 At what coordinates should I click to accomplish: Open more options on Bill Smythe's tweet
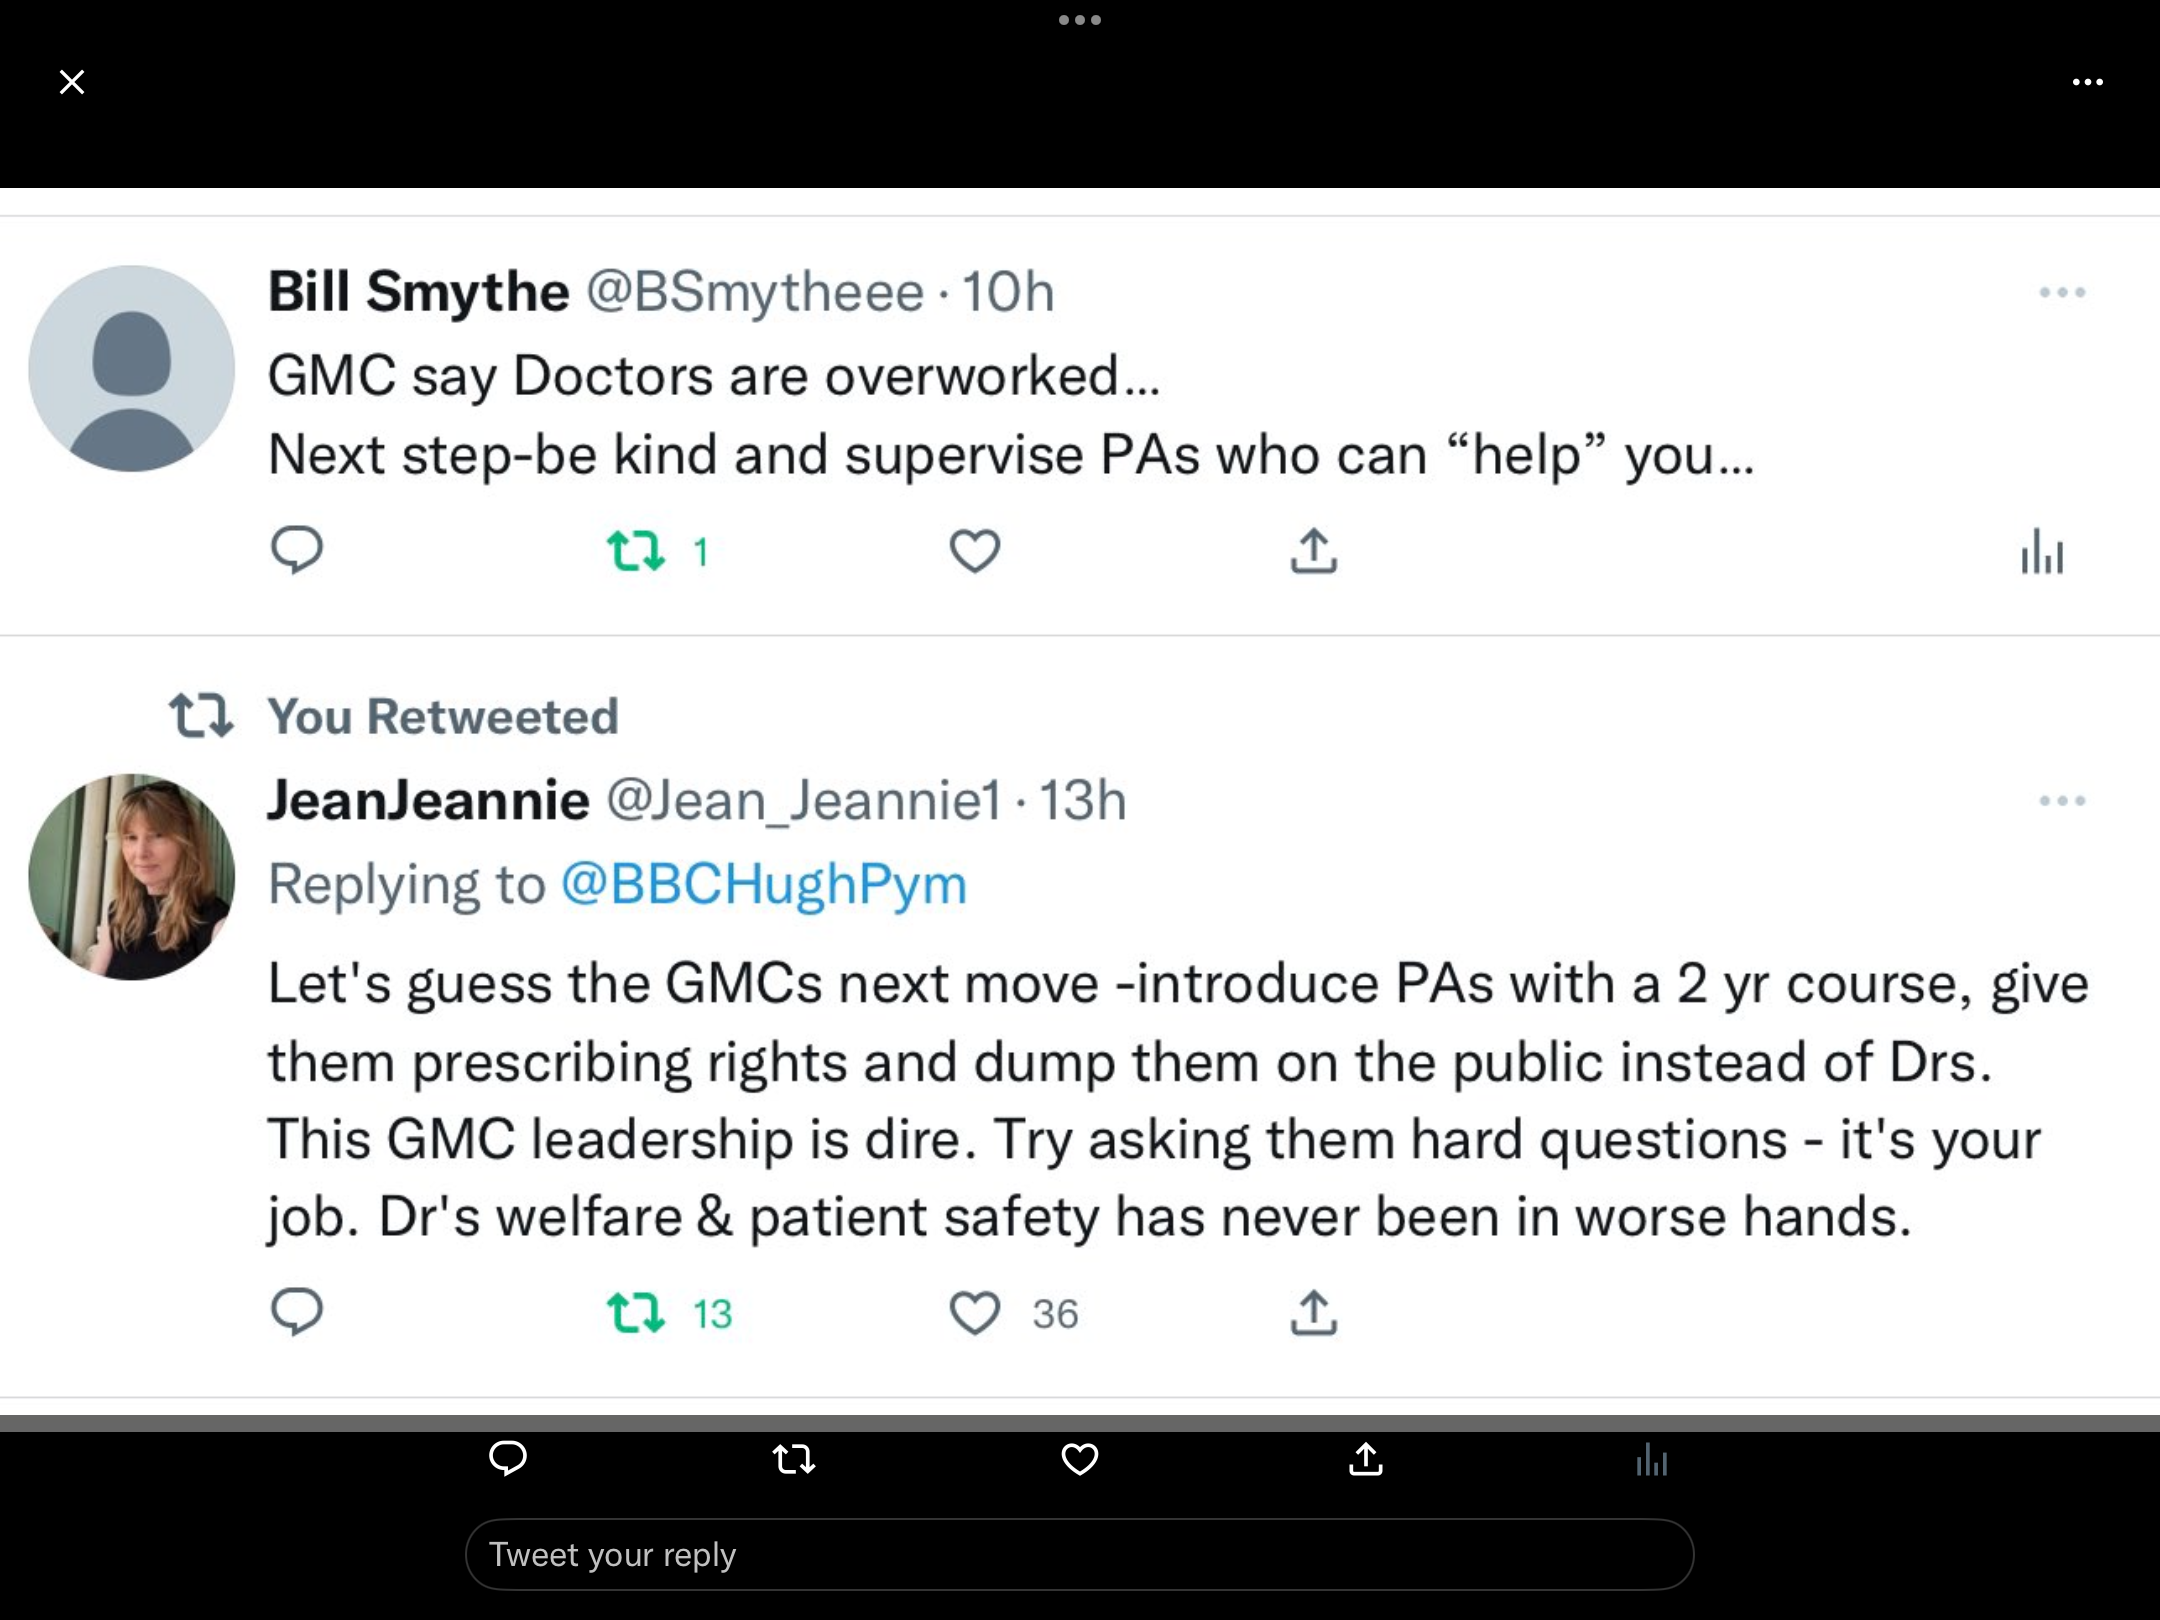click(x=2062, y=293)
